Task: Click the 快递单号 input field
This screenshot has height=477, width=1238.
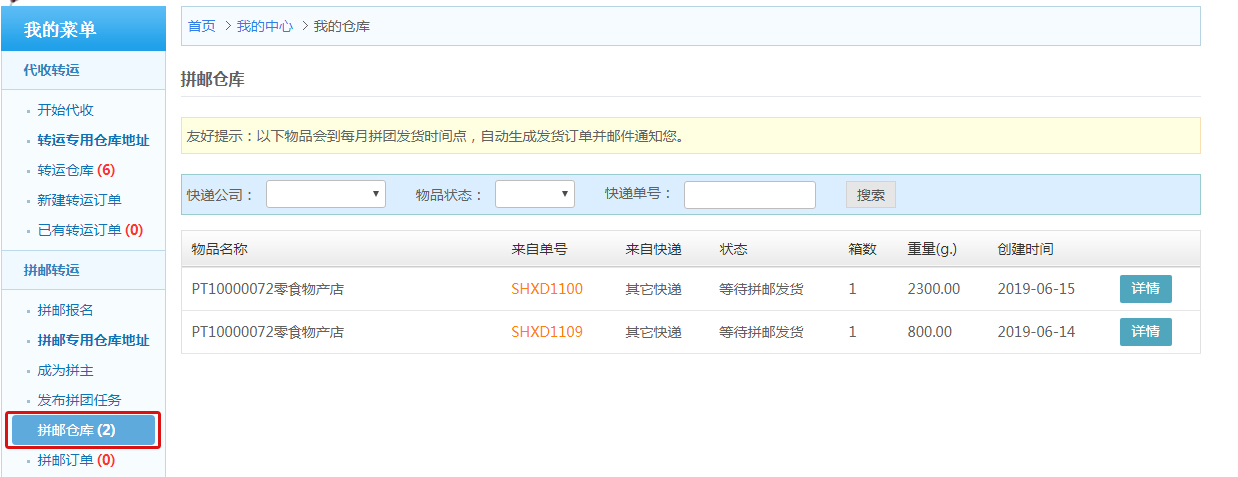Action: click(x=749, y=195)
